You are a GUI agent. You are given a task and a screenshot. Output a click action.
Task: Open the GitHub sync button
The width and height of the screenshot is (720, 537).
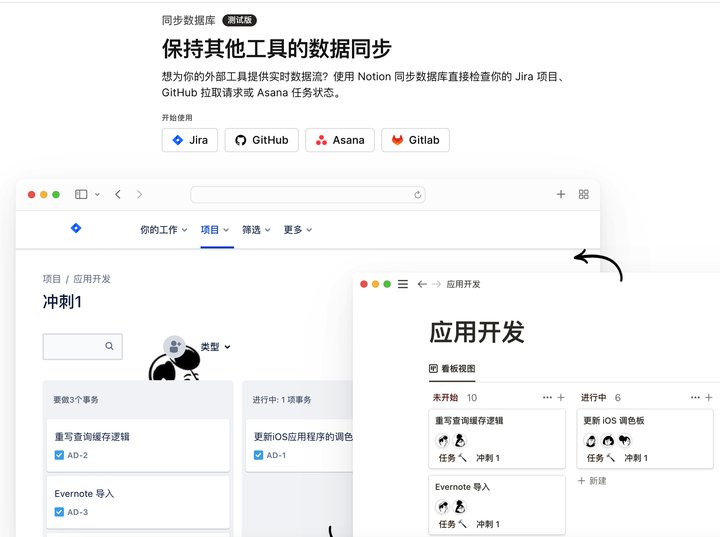(261, 140)
